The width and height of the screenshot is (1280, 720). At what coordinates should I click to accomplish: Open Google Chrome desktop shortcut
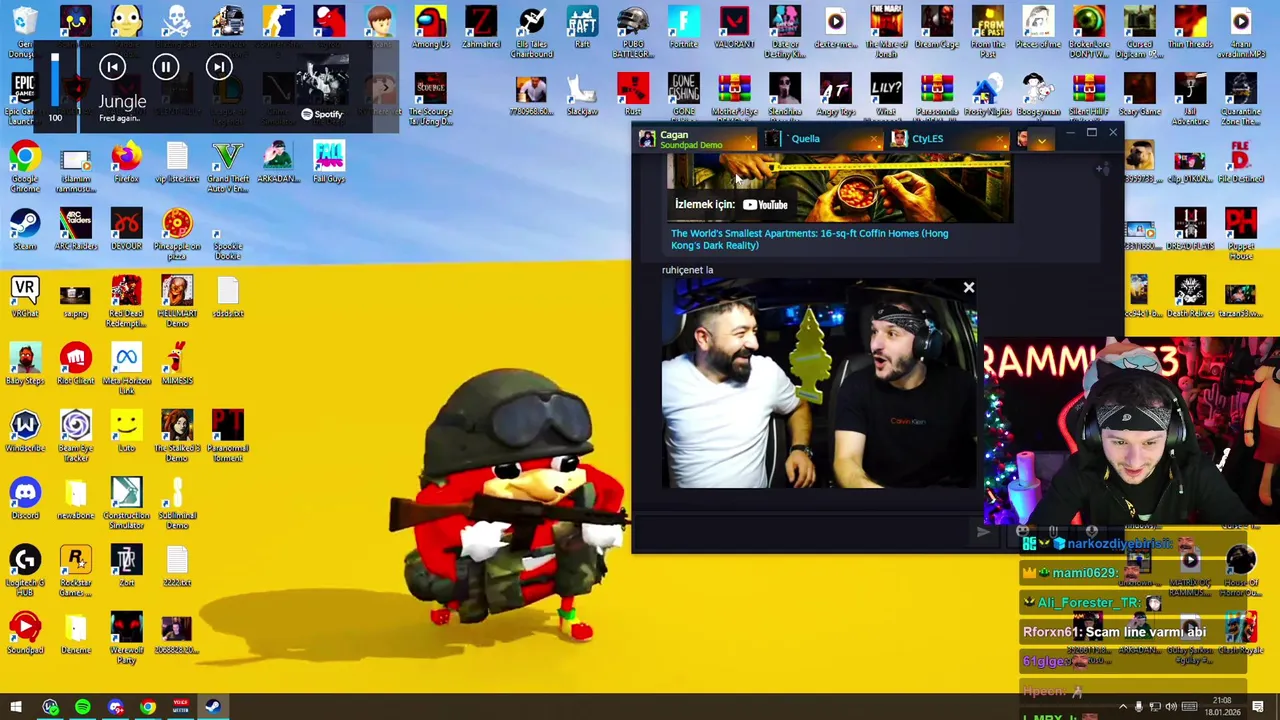pos(25,166)
